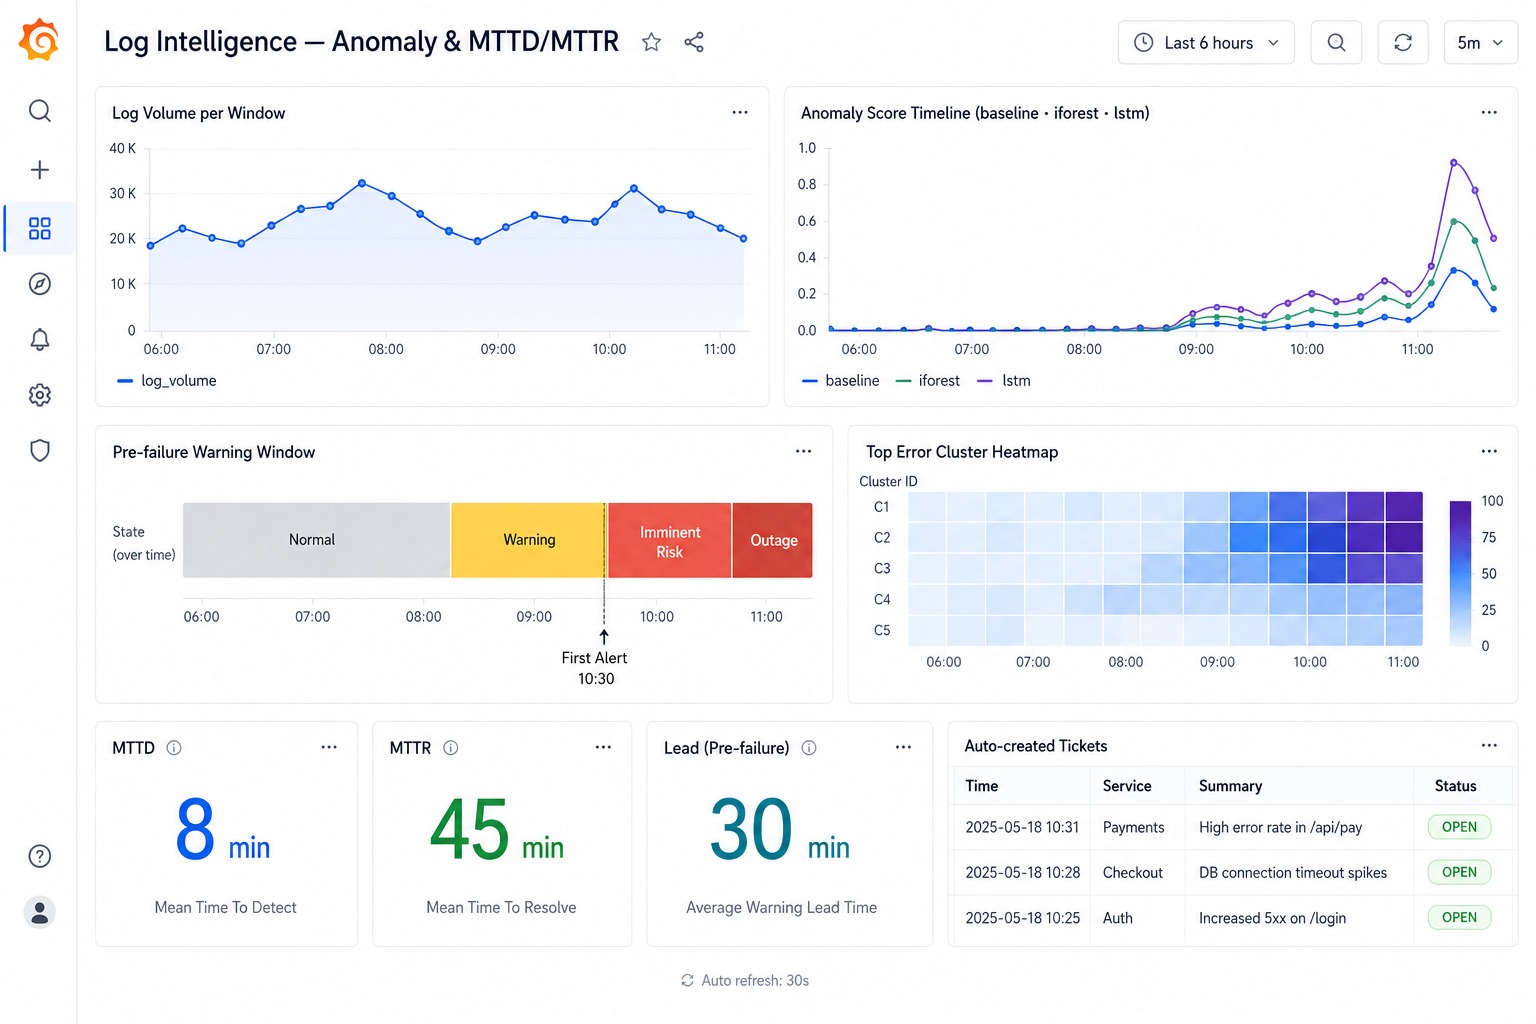1536x1024 pixels.
Task: Click 'DB connection timeout spikes' summary
Action: tap(1293, 873)
